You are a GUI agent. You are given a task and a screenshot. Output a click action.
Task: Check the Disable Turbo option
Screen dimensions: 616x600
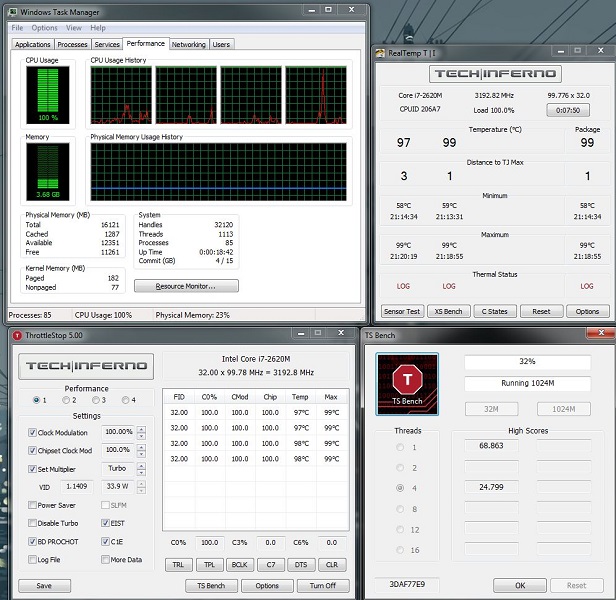point(32,523)
